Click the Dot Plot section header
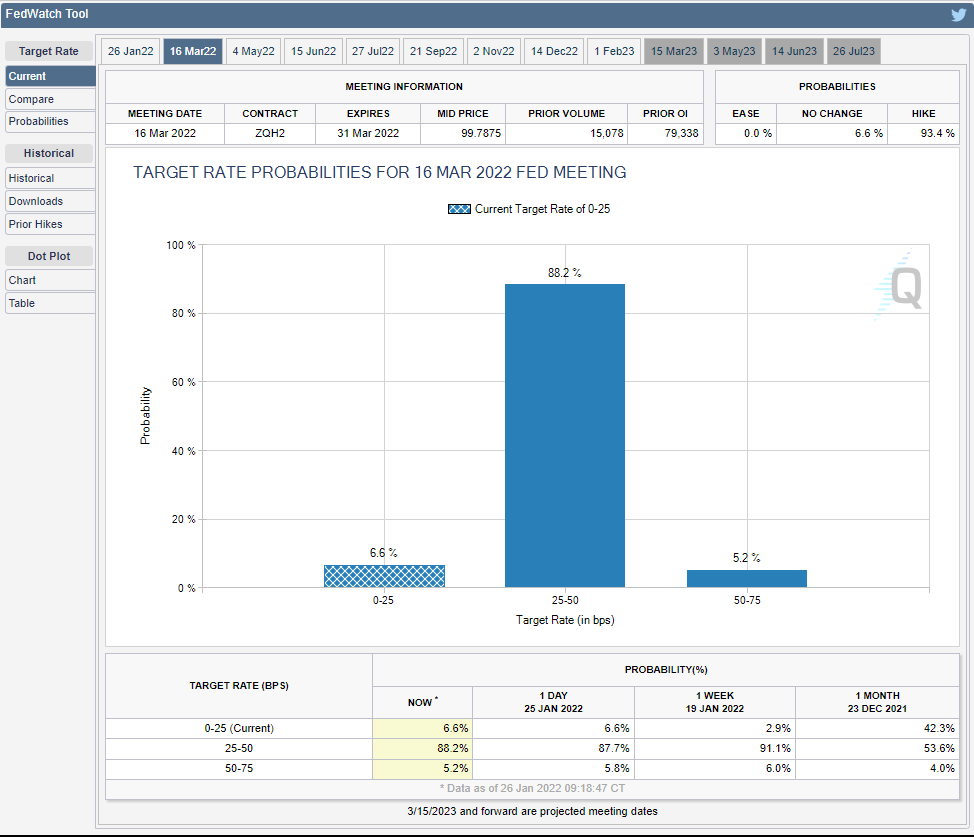 point(49,256)
